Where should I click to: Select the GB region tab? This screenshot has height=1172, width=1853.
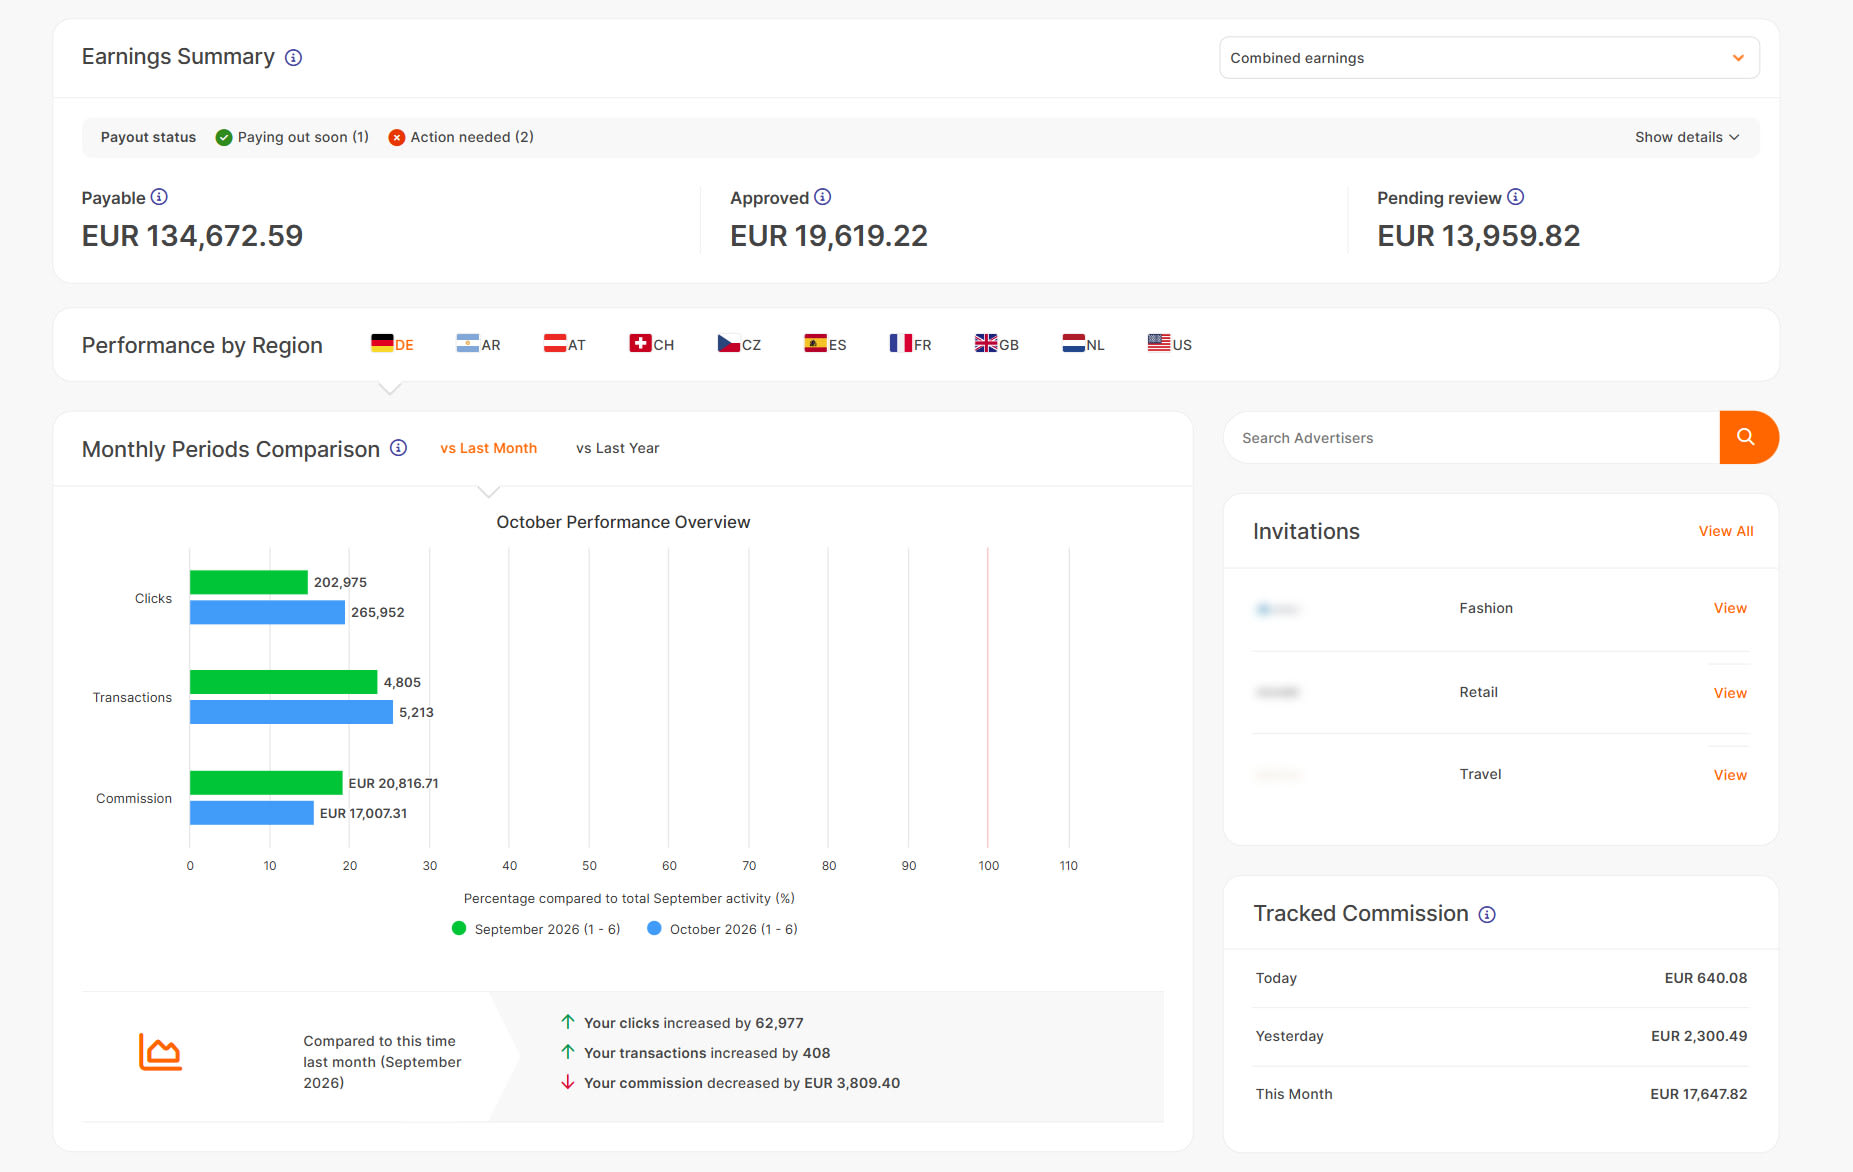[997, 344]
